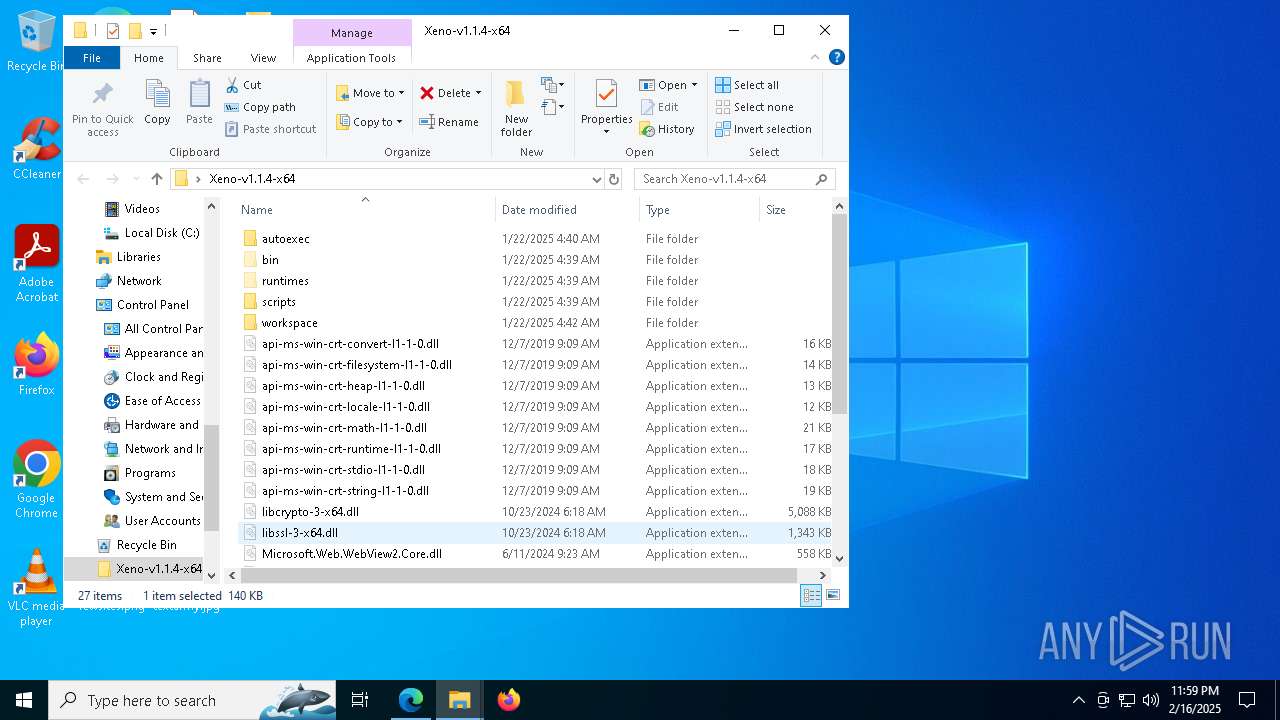Refresh the Xeno-v1.1.4-x64 folder view

click(614, 179)
